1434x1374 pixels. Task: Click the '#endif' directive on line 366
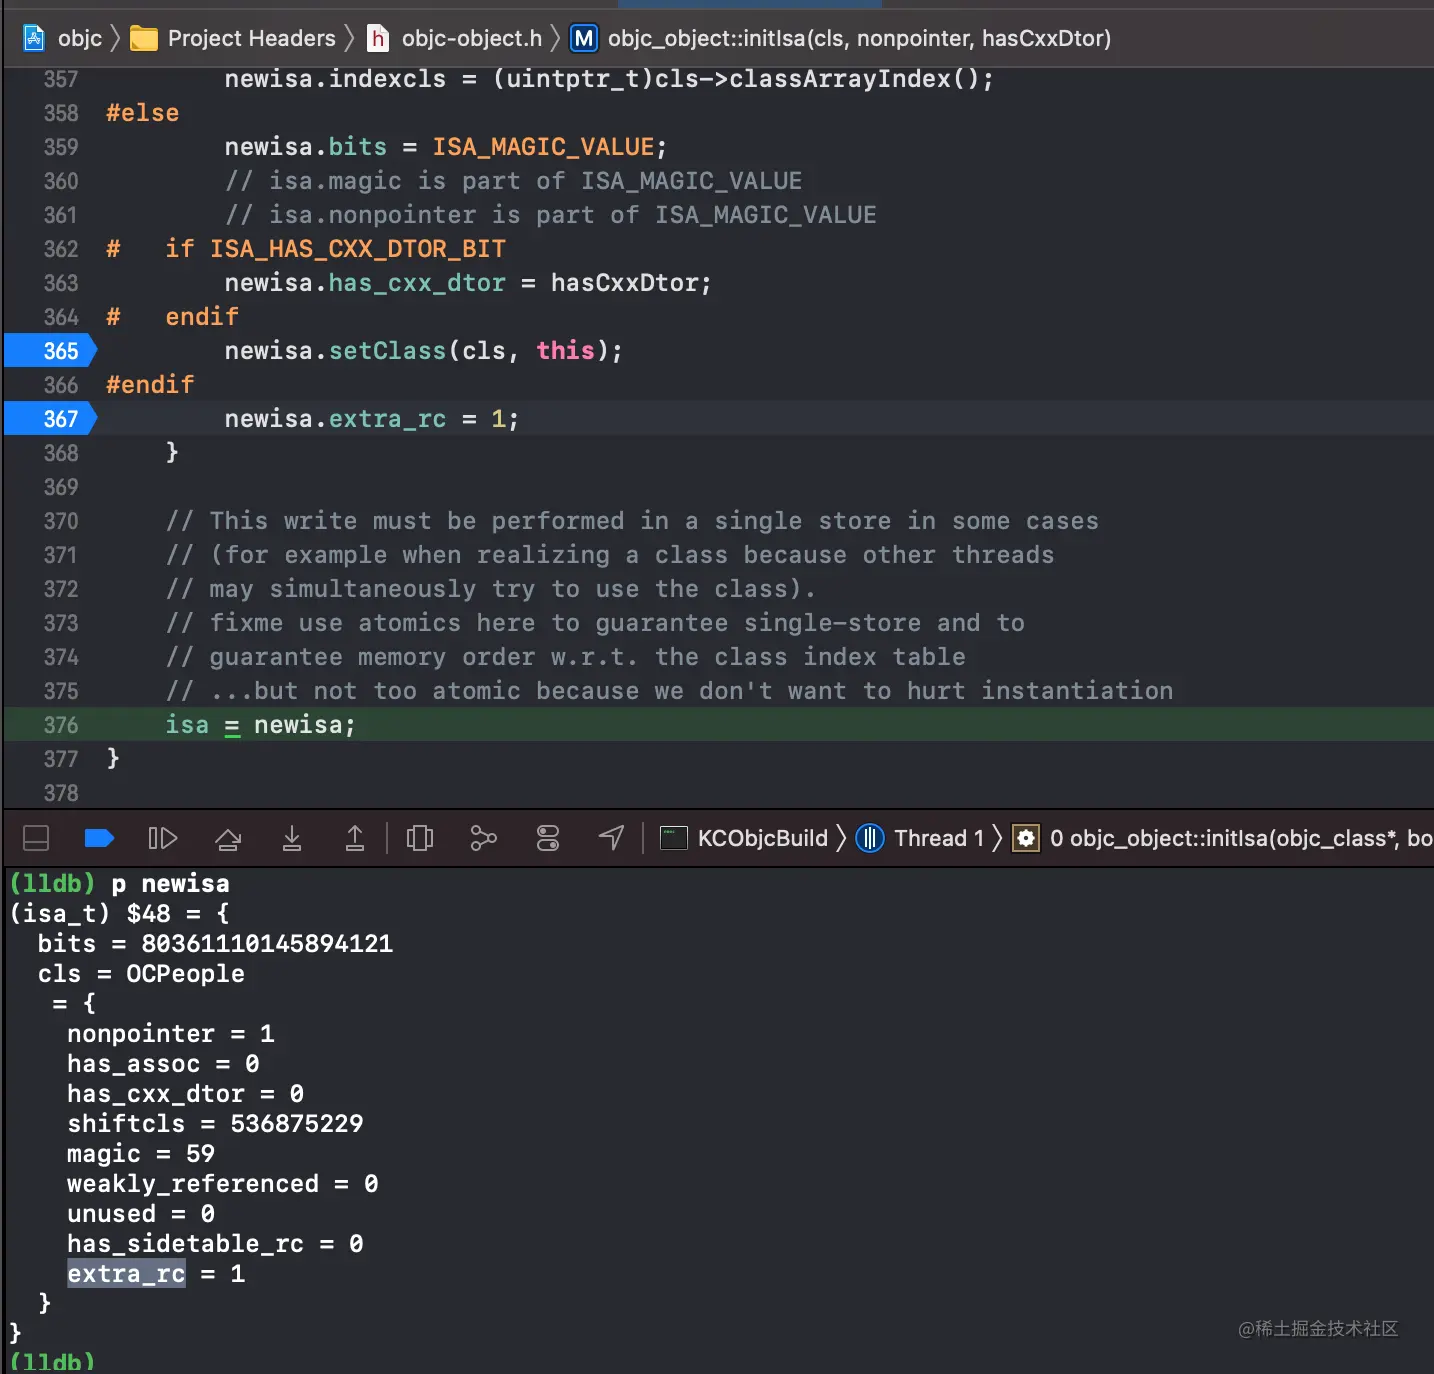tap(150, 385)
